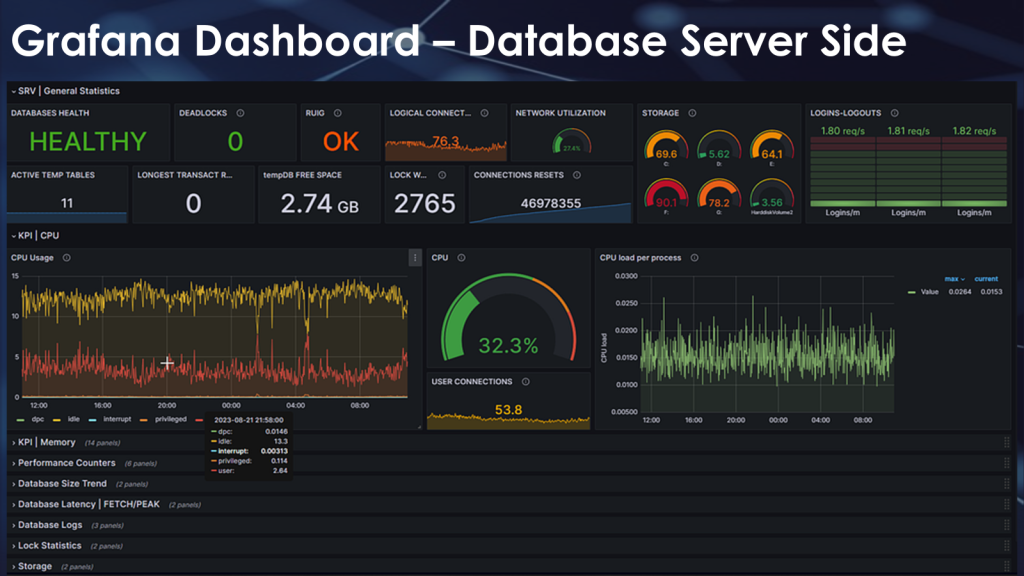Click the CONNECTIONS RESETS info icon
The width and height of the screenshot is (1024, 576).
coord(577,175)
